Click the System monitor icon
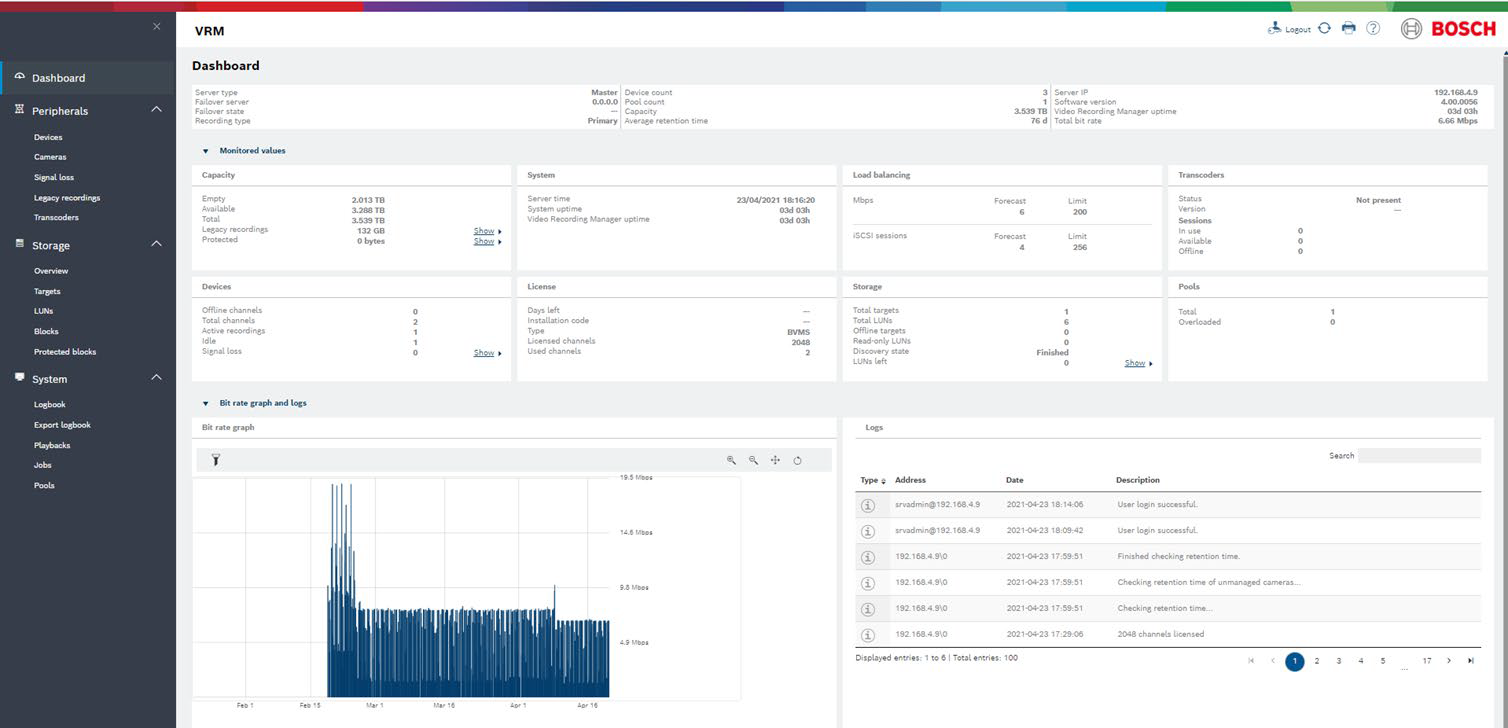The image size is (1508, 728). (x=19, y=378)
